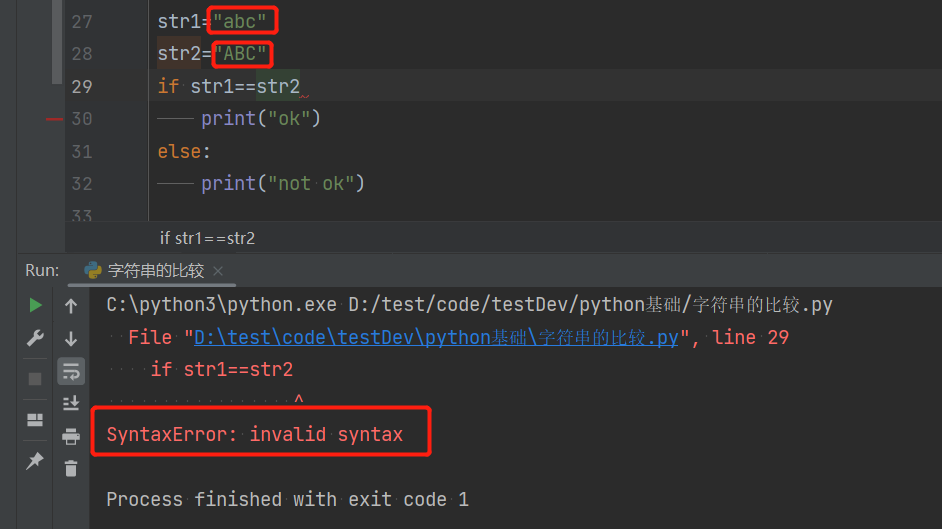Click the gray stop process icon
The image size is (942, 529).
coord(35,379)
